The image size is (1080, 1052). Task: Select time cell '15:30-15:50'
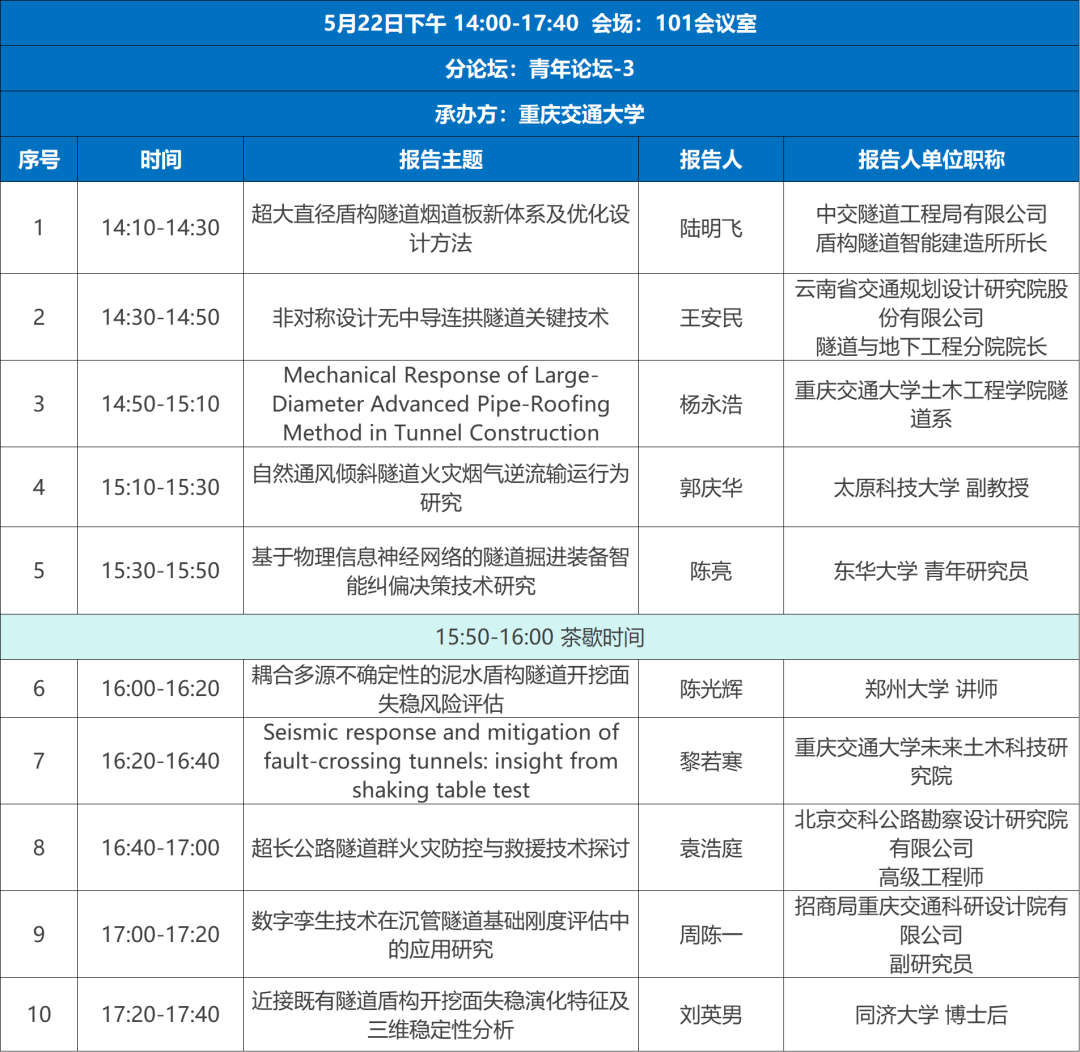(160, 570)
